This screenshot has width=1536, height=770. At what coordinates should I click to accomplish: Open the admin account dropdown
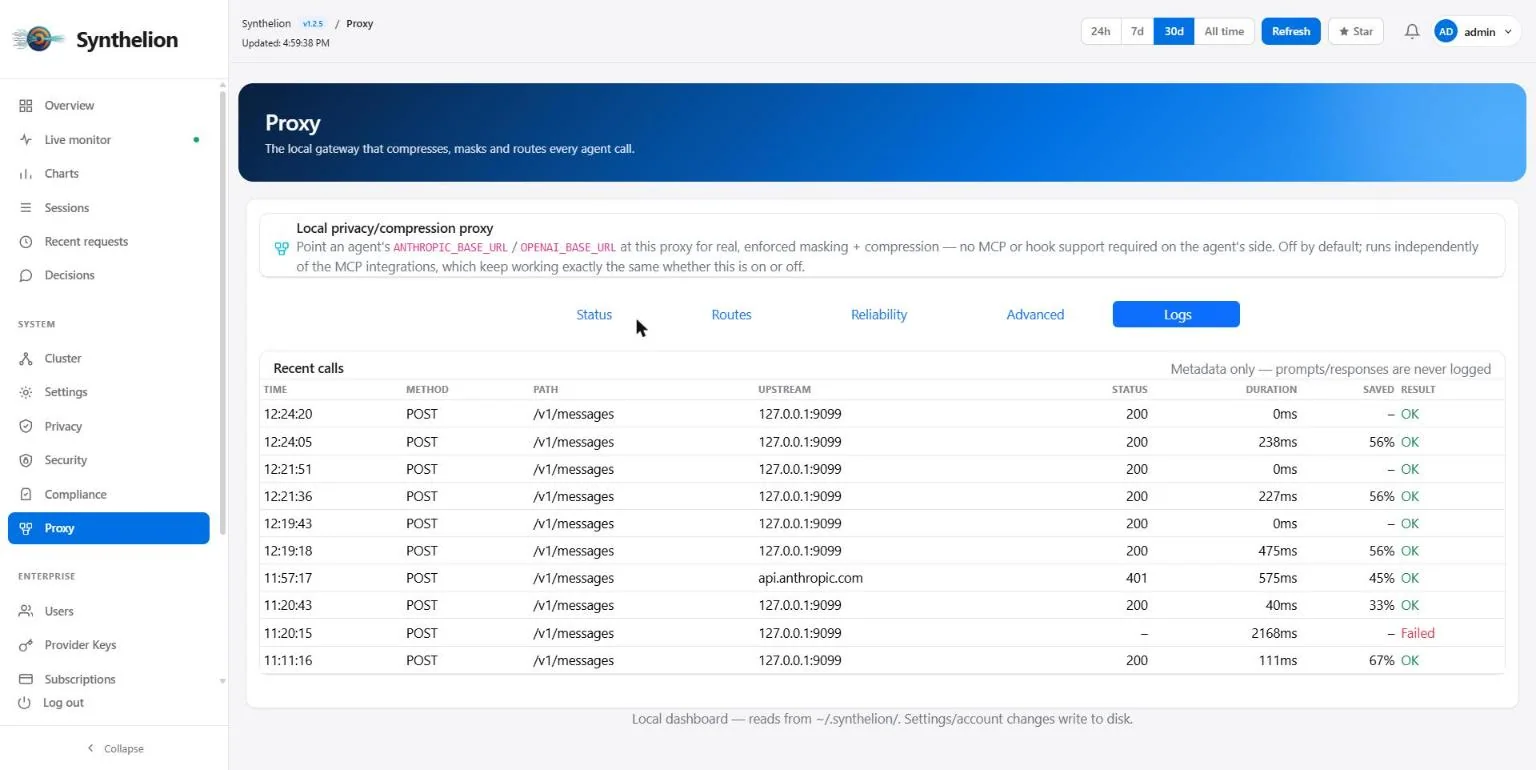(1476, 31)
